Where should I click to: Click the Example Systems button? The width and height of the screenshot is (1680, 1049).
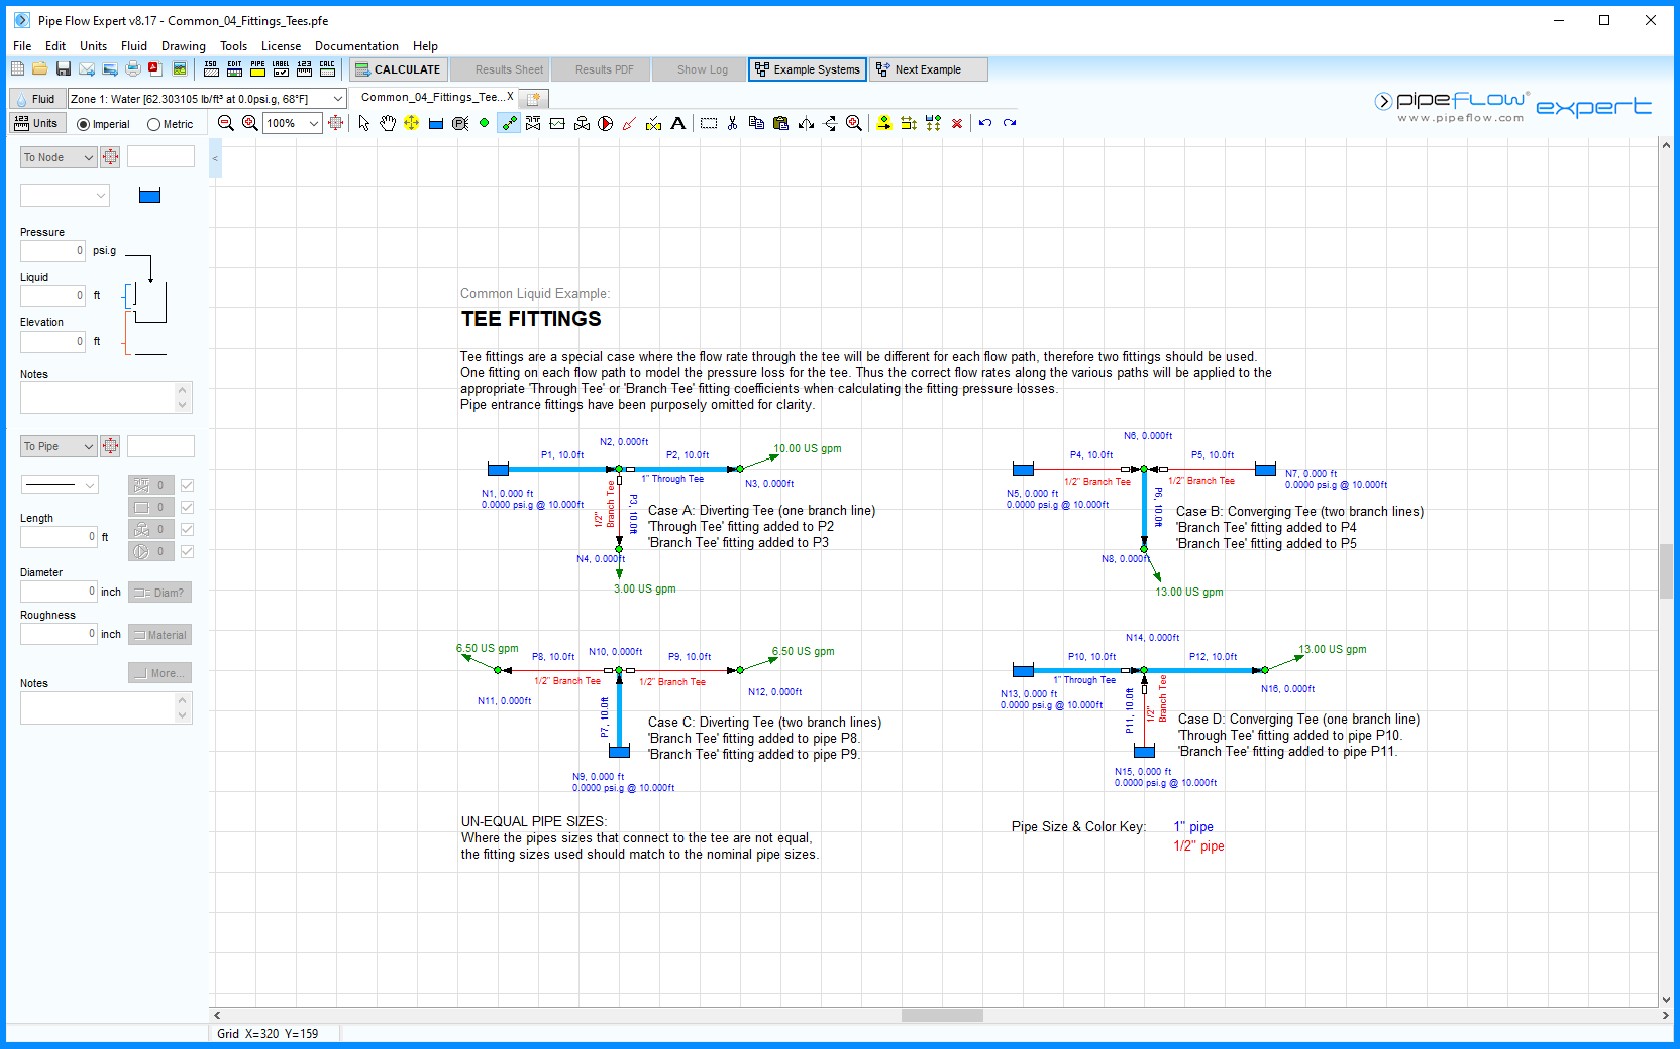point(807,69)
